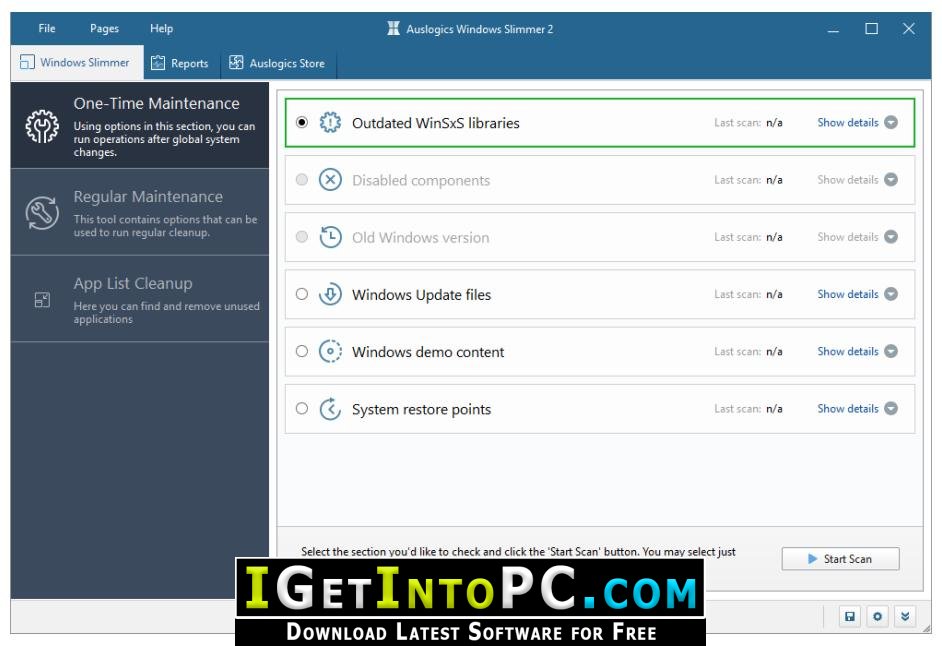942x646 pixels.
Task: Click the Regular Maintenance wrench icon
Action: coord(42,213)
